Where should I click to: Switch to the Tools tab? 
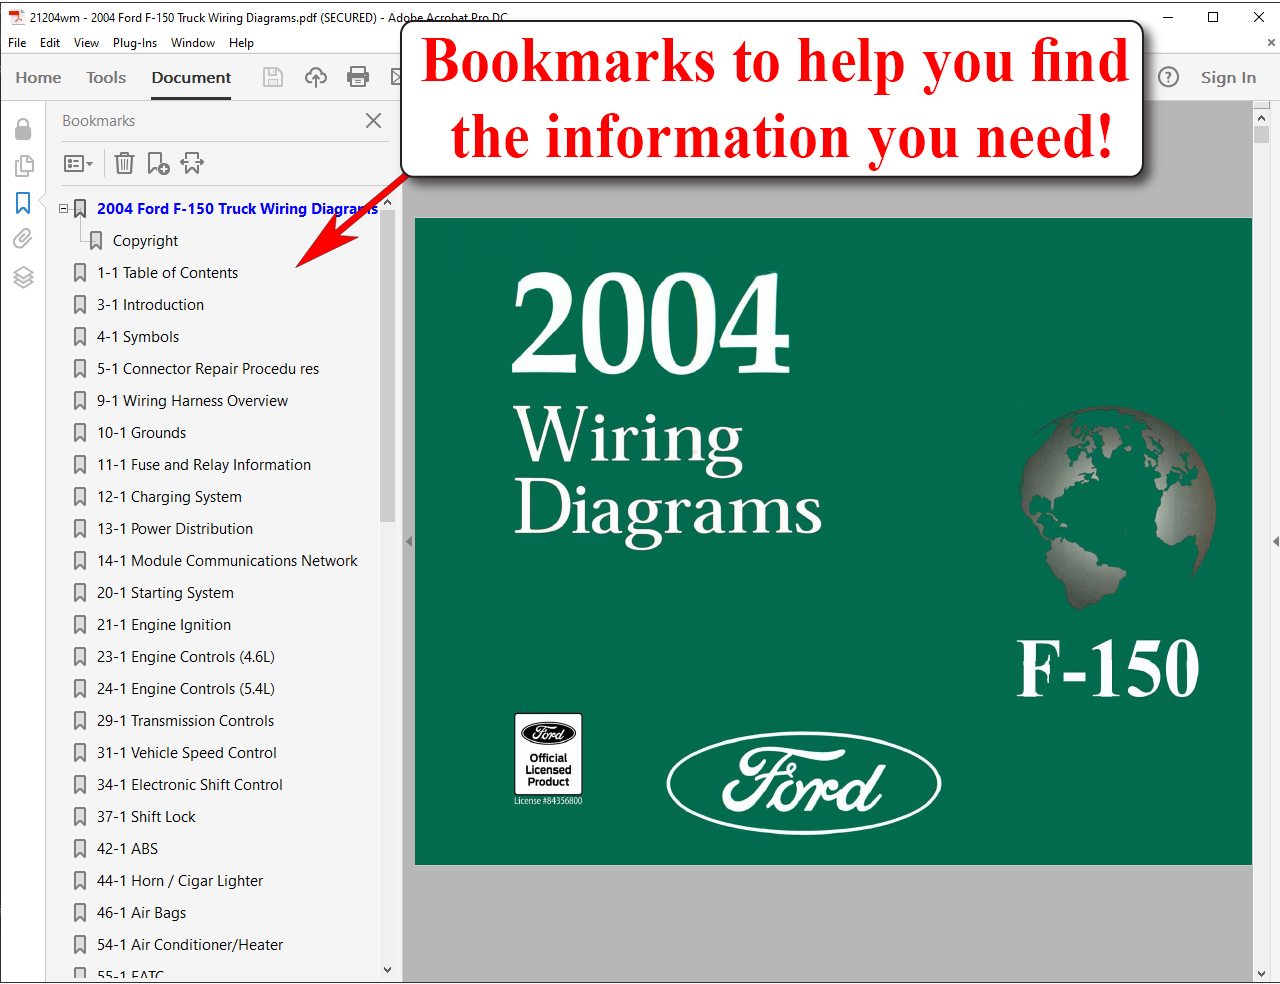pos(106,77)
